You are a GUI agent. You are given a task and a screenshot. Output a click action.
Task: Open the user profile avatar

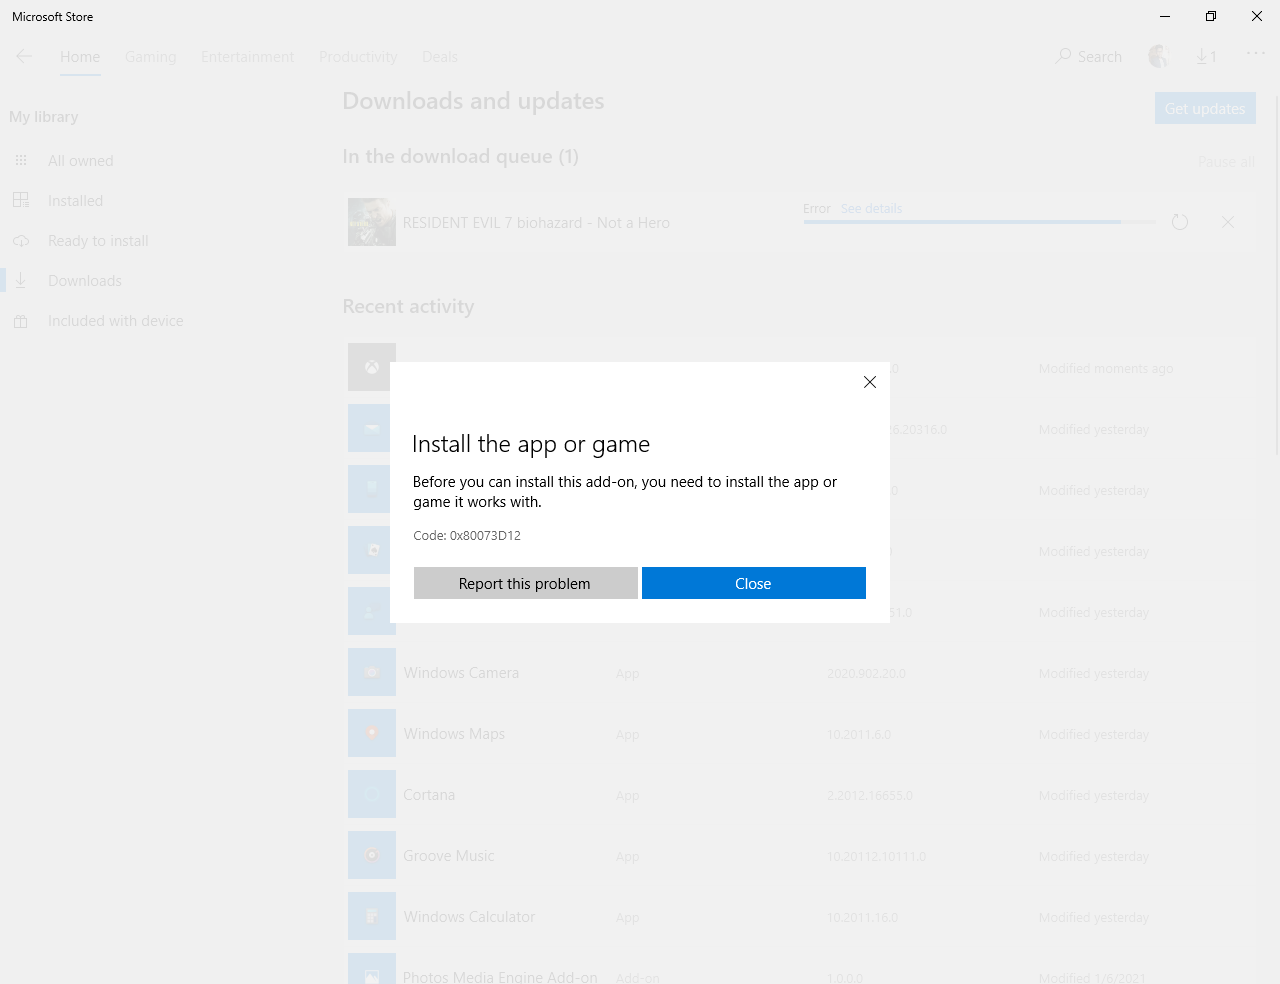pos(1159,57)
